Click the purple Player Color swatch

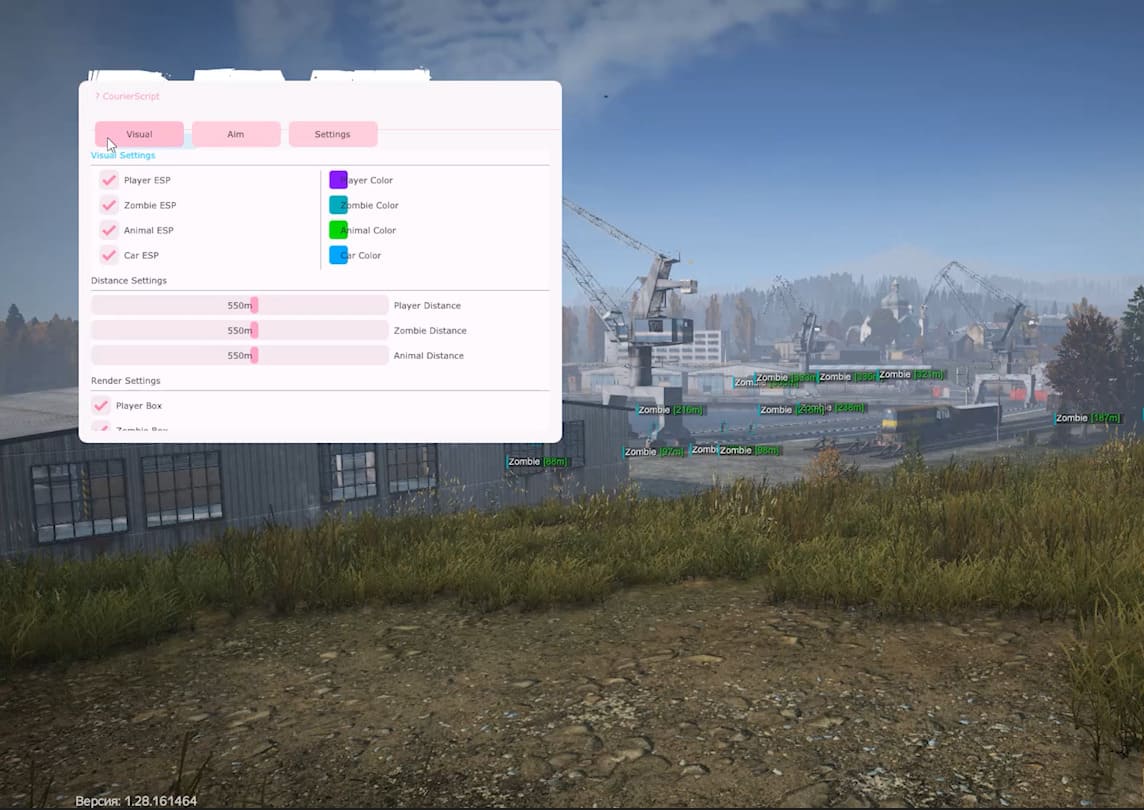point(338,180)
